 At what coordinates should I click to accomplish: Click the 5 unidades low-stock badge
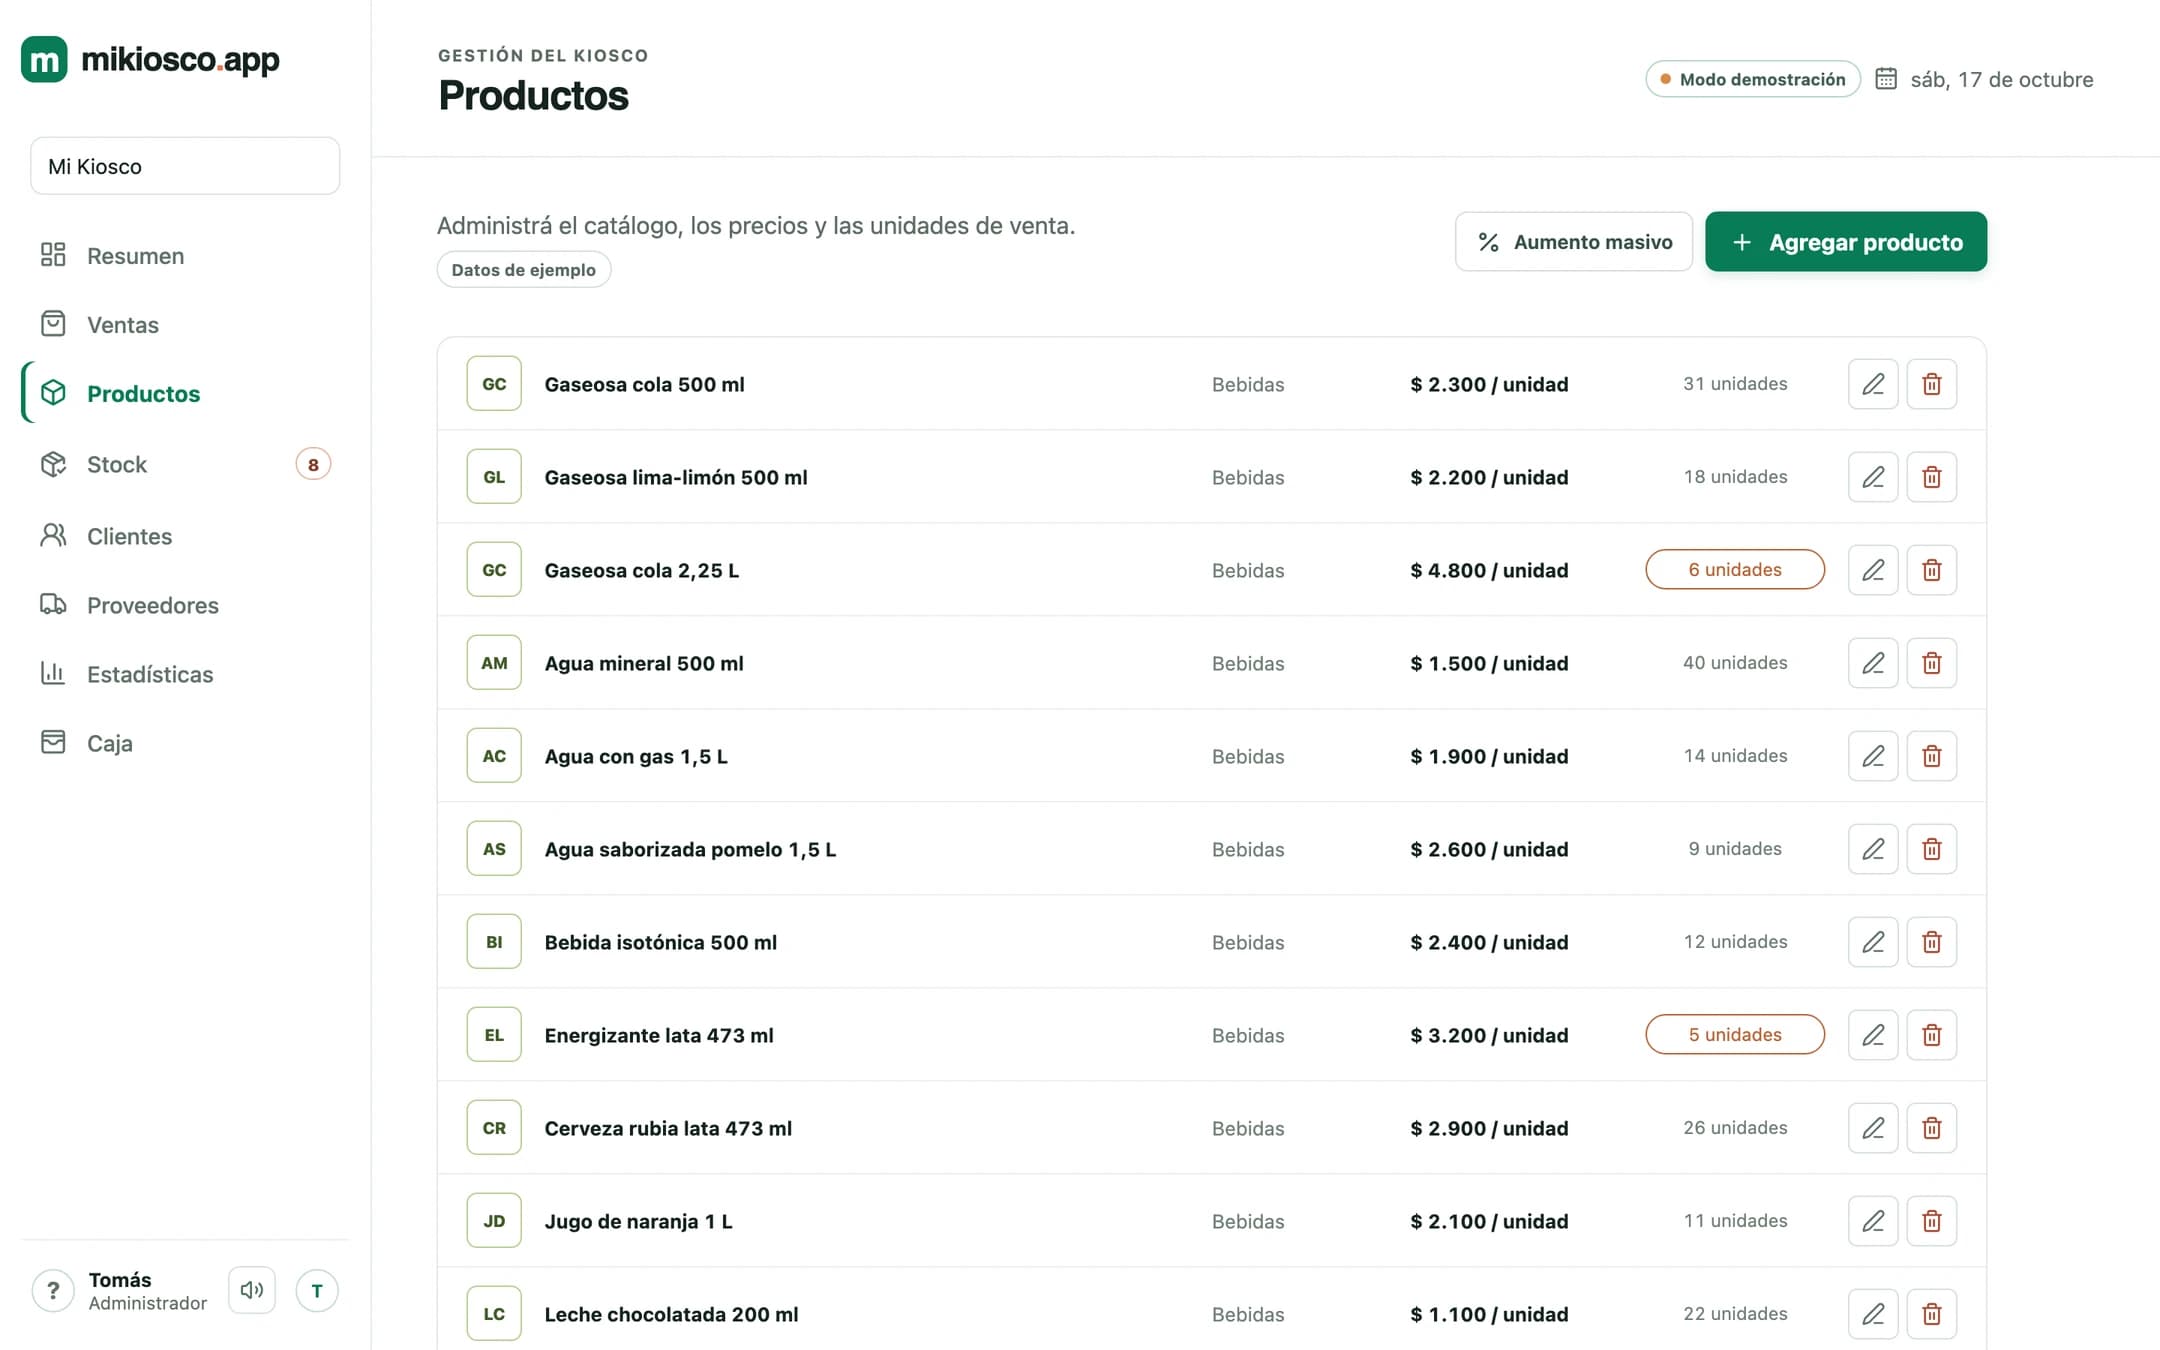coord(1735,1034)
